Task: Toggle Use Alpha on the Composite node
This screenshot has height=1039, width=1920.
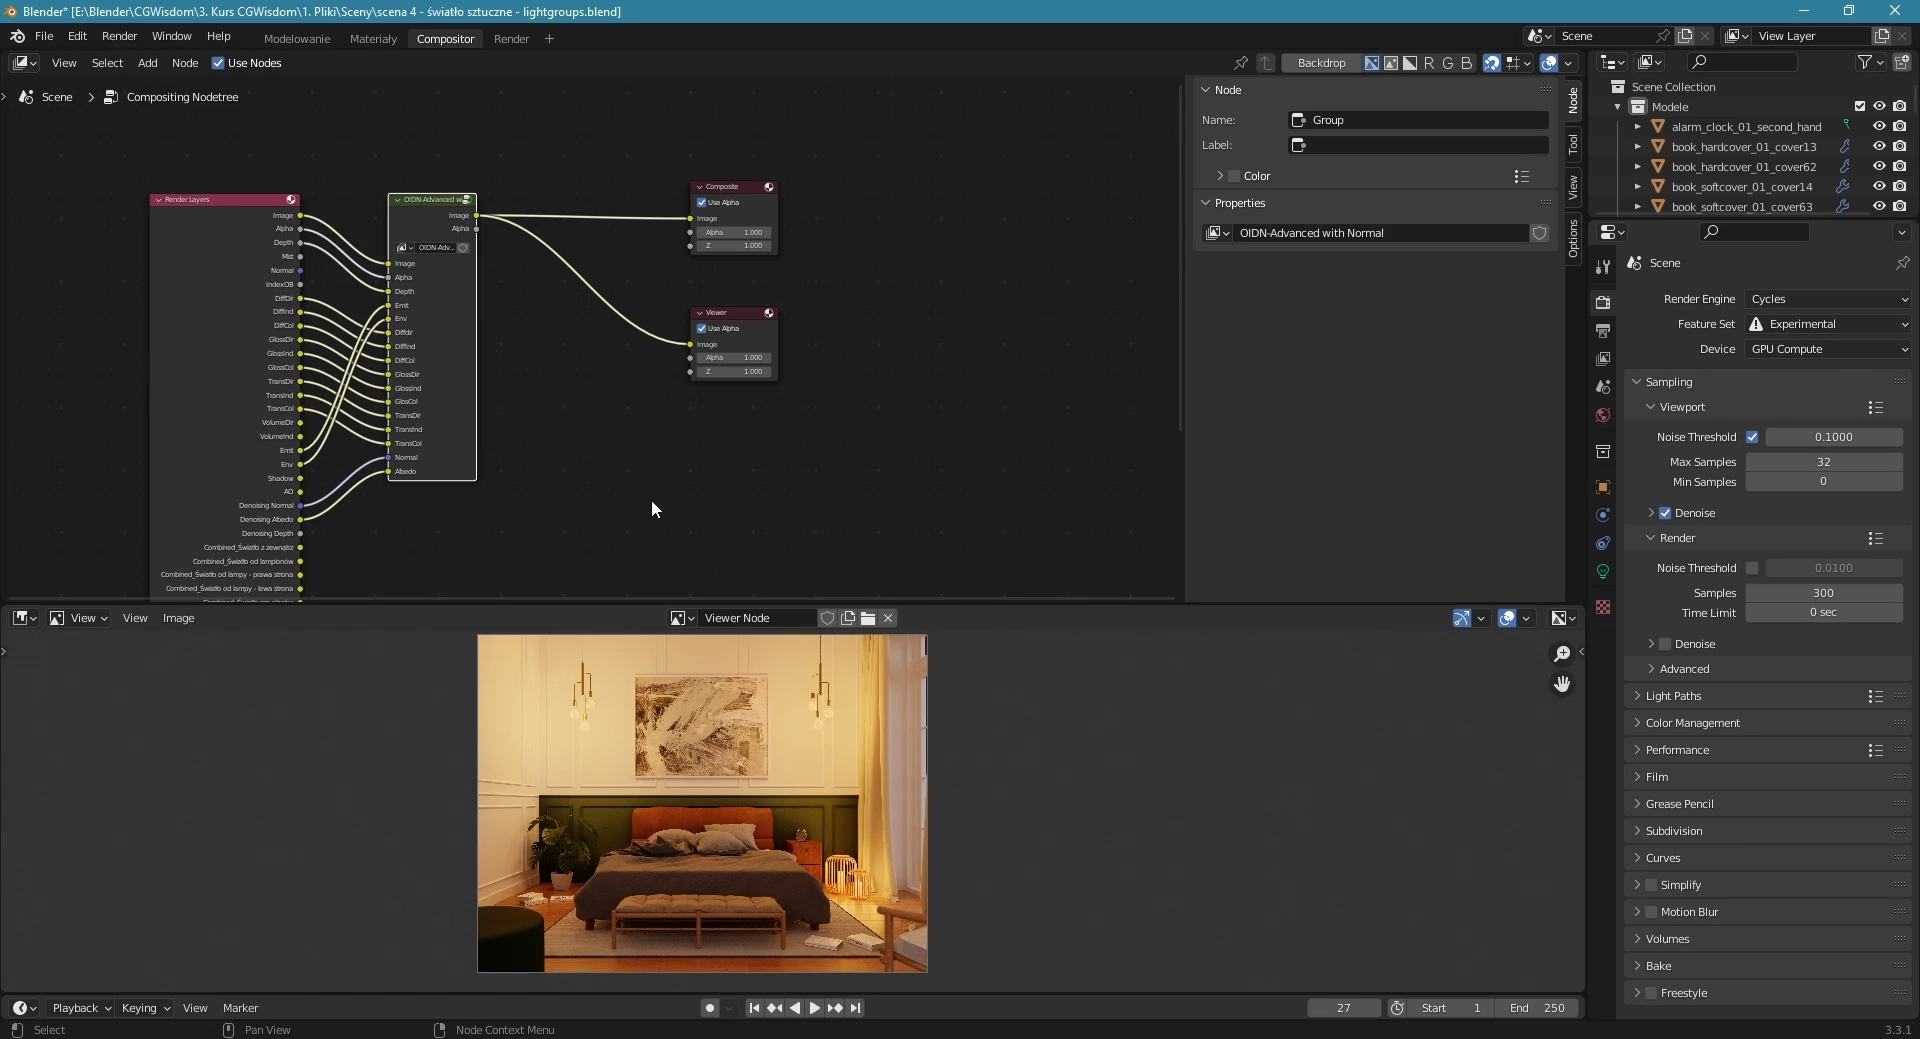Action: (x=702, y=202)
